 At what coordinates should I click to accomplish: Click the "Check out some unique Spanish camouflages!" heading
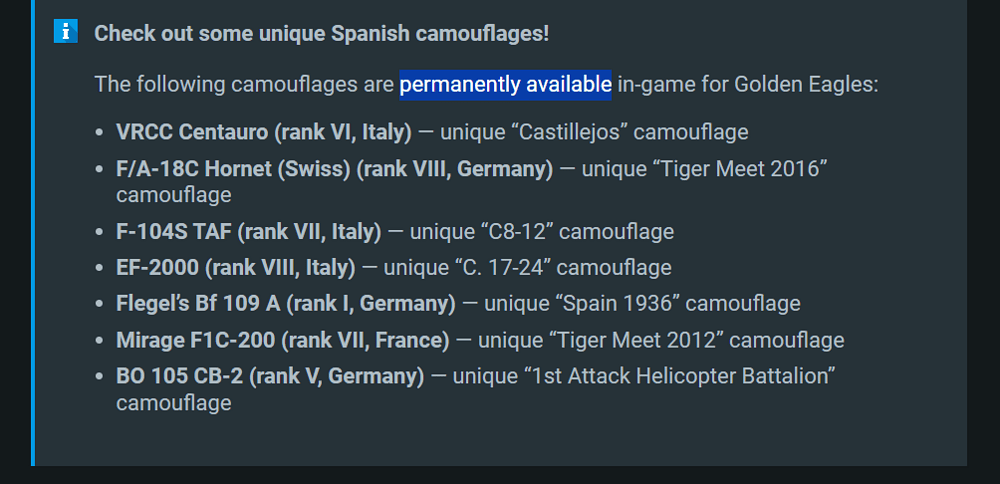tap(321, 33)
